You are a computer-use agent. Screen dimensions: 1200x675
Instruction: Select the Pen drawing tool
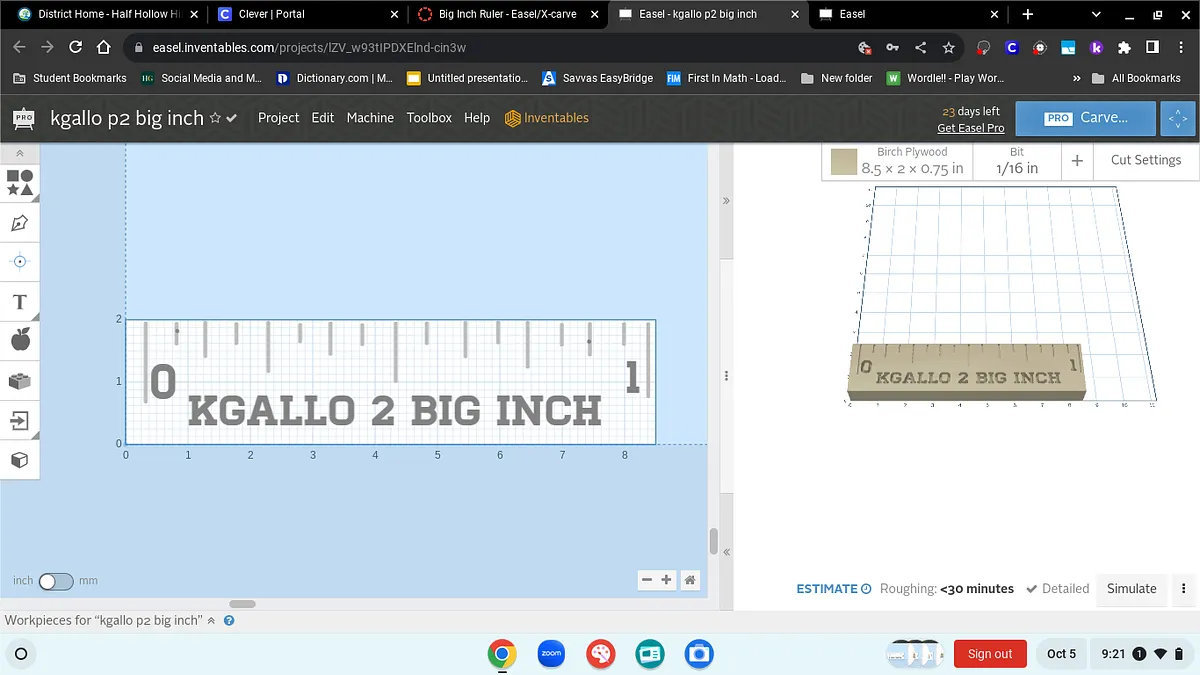20,223
